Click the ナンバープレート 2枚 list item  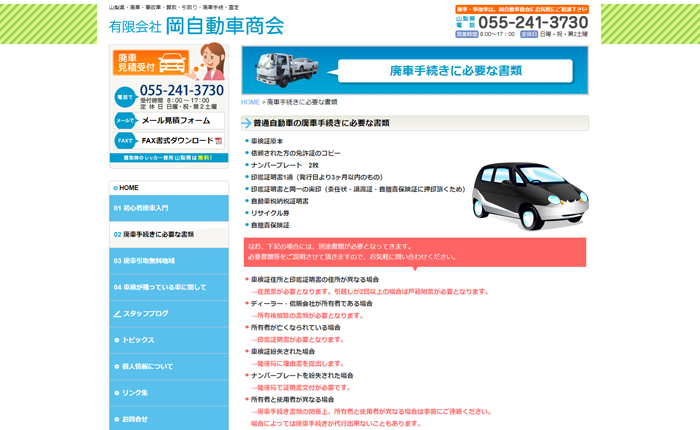[x=285, y=165]
